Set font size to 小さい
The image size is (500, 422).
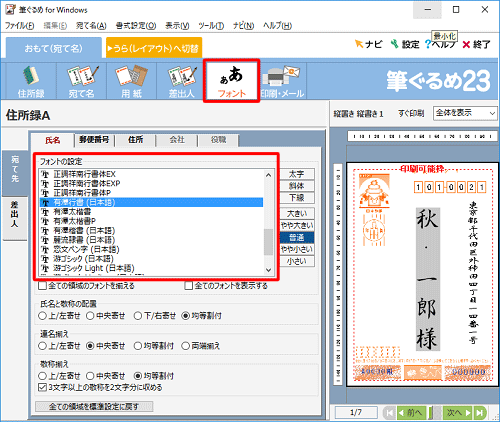(297, 261)
